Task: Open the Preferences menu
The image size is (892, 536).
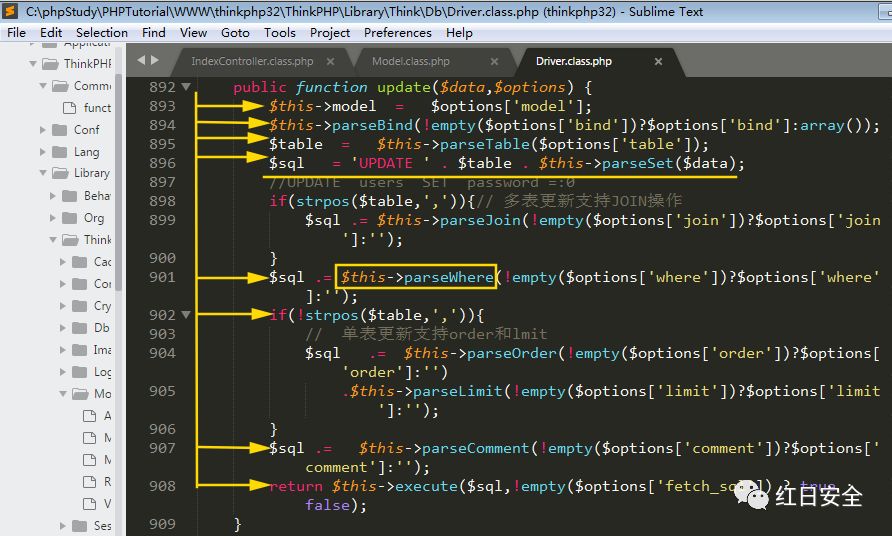Action: (x=398, y=32)
